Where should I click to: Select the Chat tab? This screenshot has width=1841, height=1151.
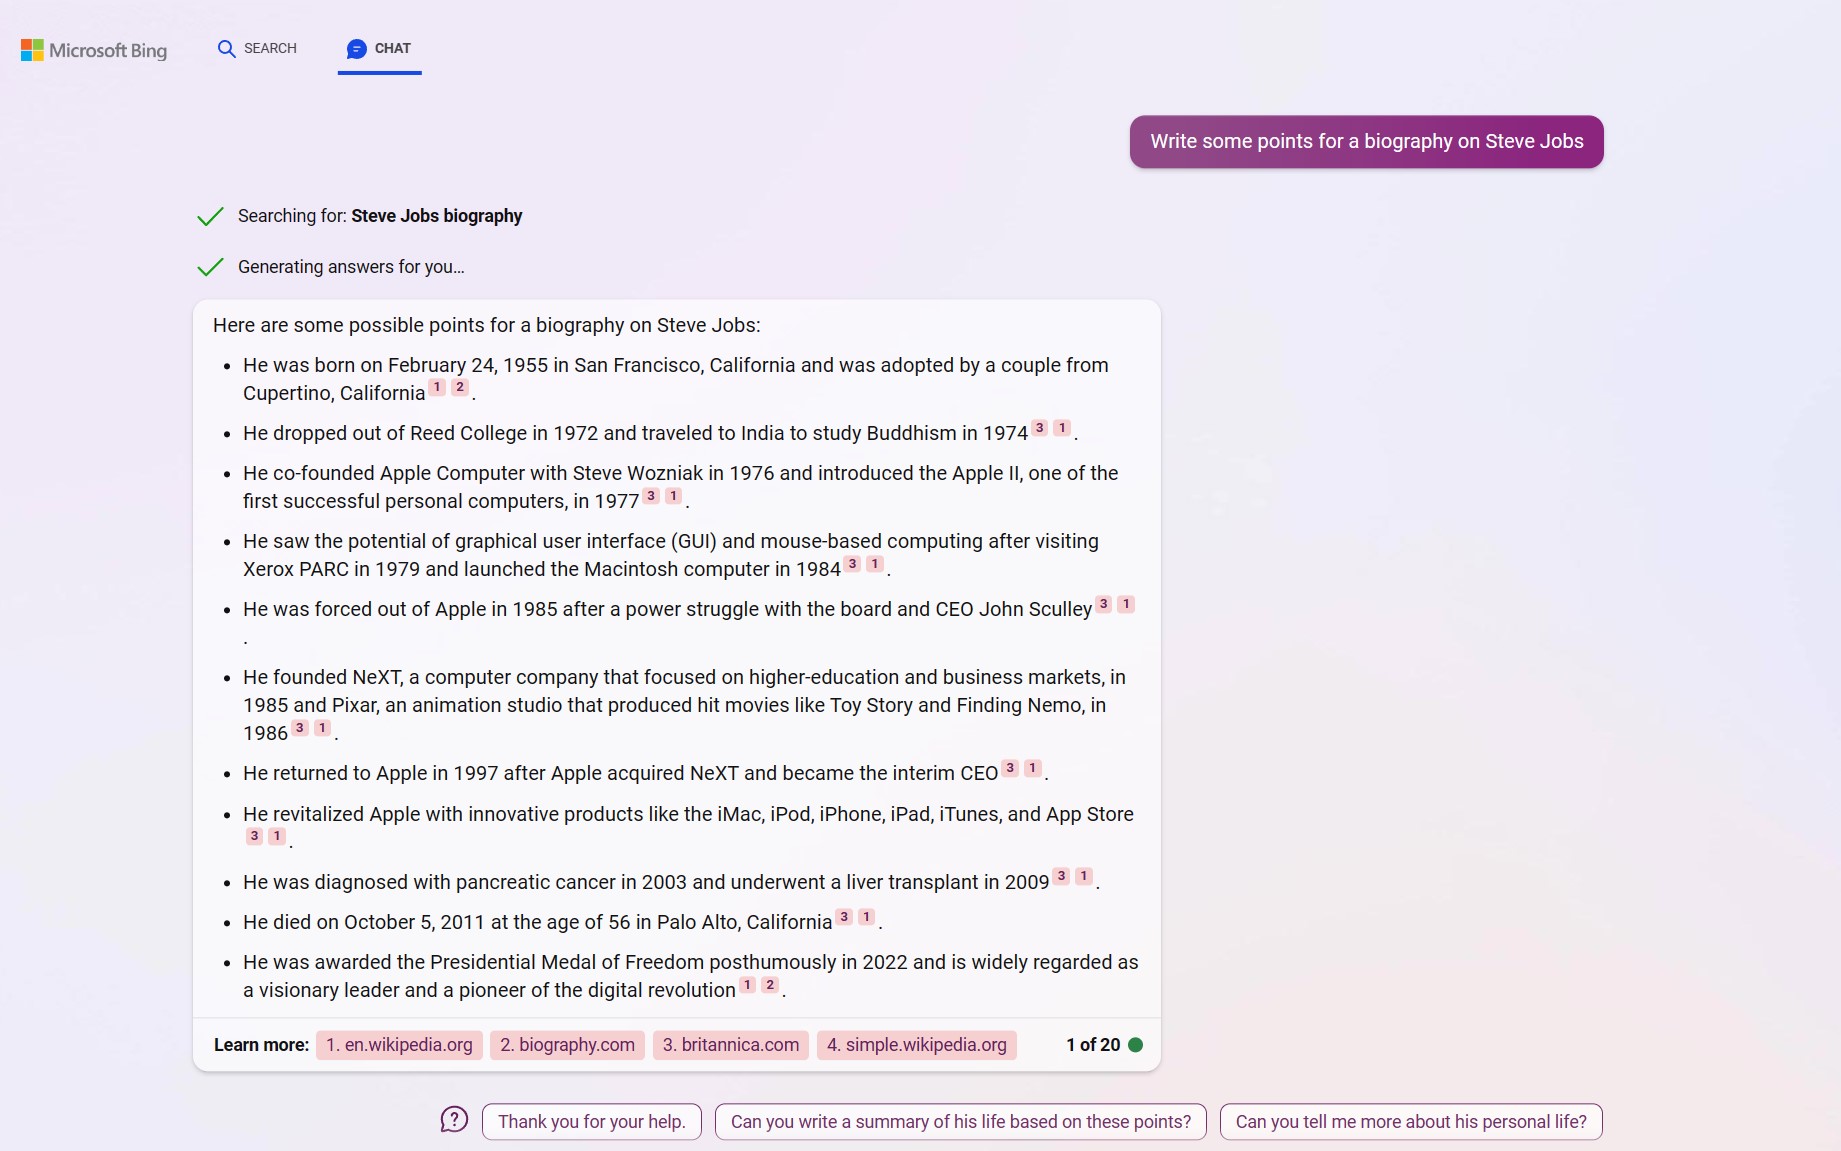[379, 48]
